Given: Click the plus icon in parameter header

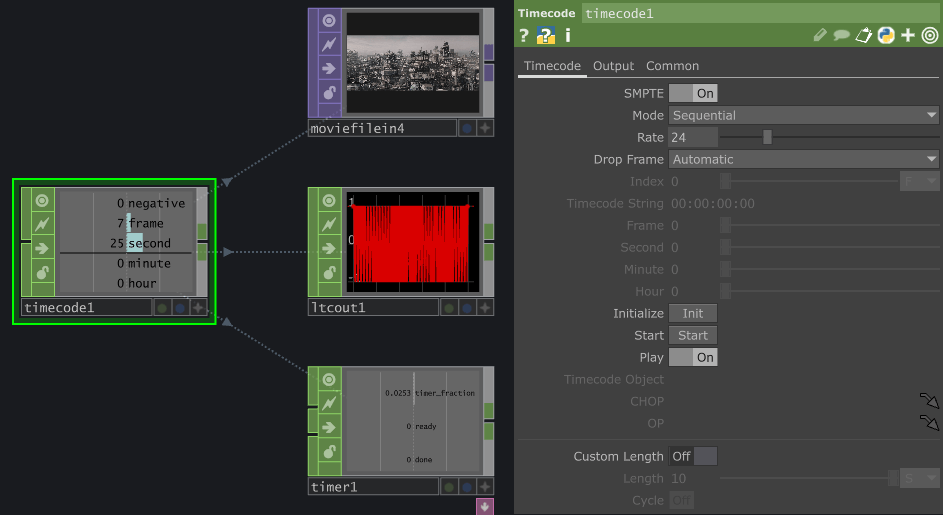Looking at the screenshot, I should (x=908, y=36).
